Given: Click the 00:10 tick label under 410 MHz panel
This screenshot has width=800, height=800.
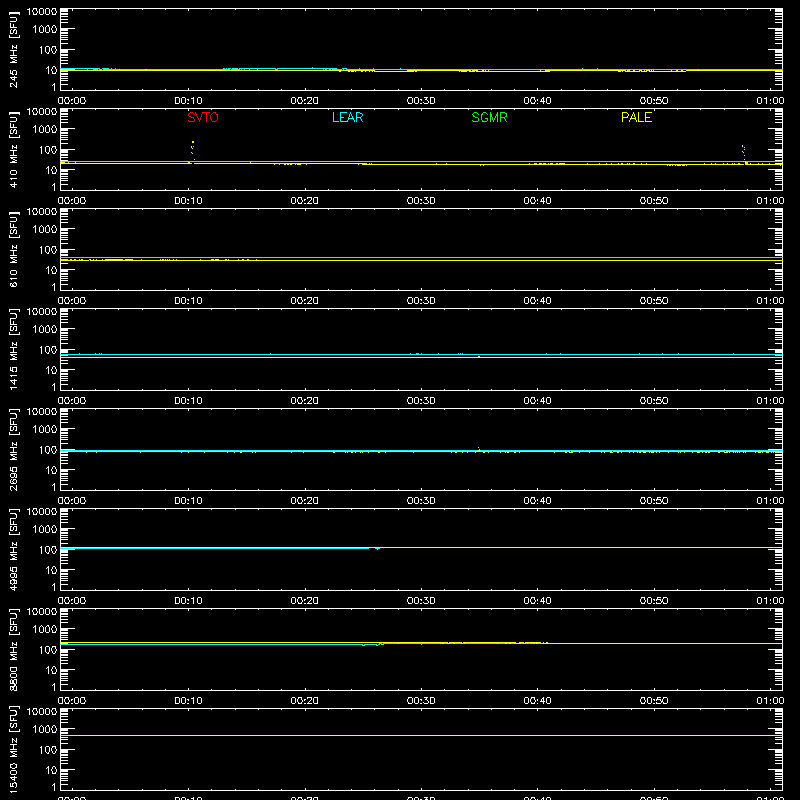Looking at the screenshot, I should pos(188,201).
